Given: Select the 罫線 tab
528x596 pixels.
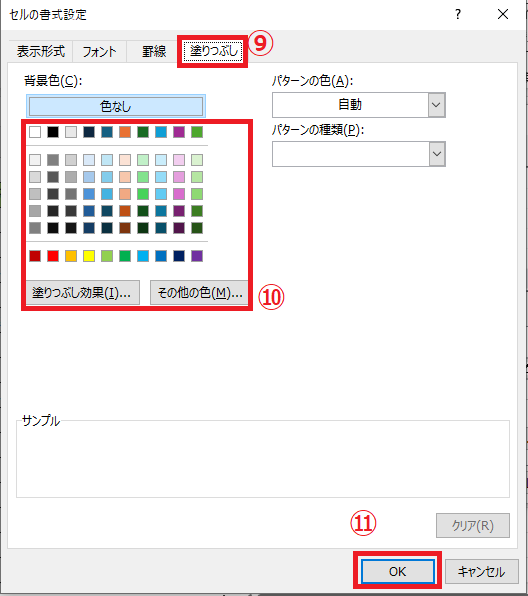Looking at the screenshot, I should pyautogui.click(x=154, y=51).
